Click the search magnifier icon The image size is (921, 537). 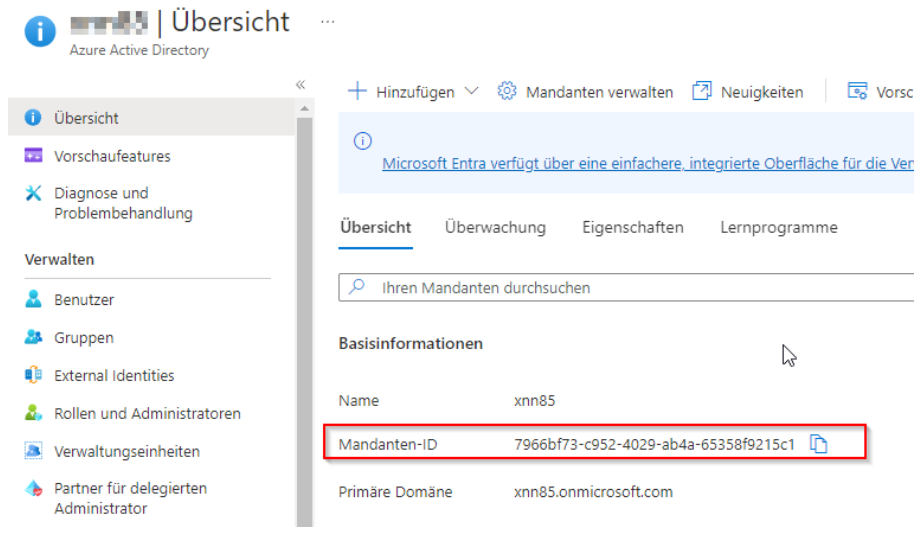(x=357, y=287)
